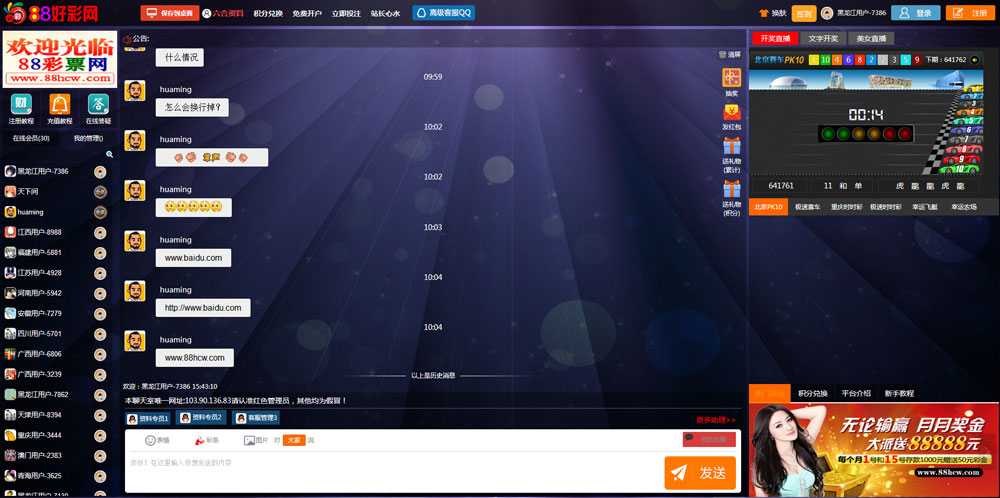
Task: Click the 充值教程 bell icon
Action: click(60, 104)
